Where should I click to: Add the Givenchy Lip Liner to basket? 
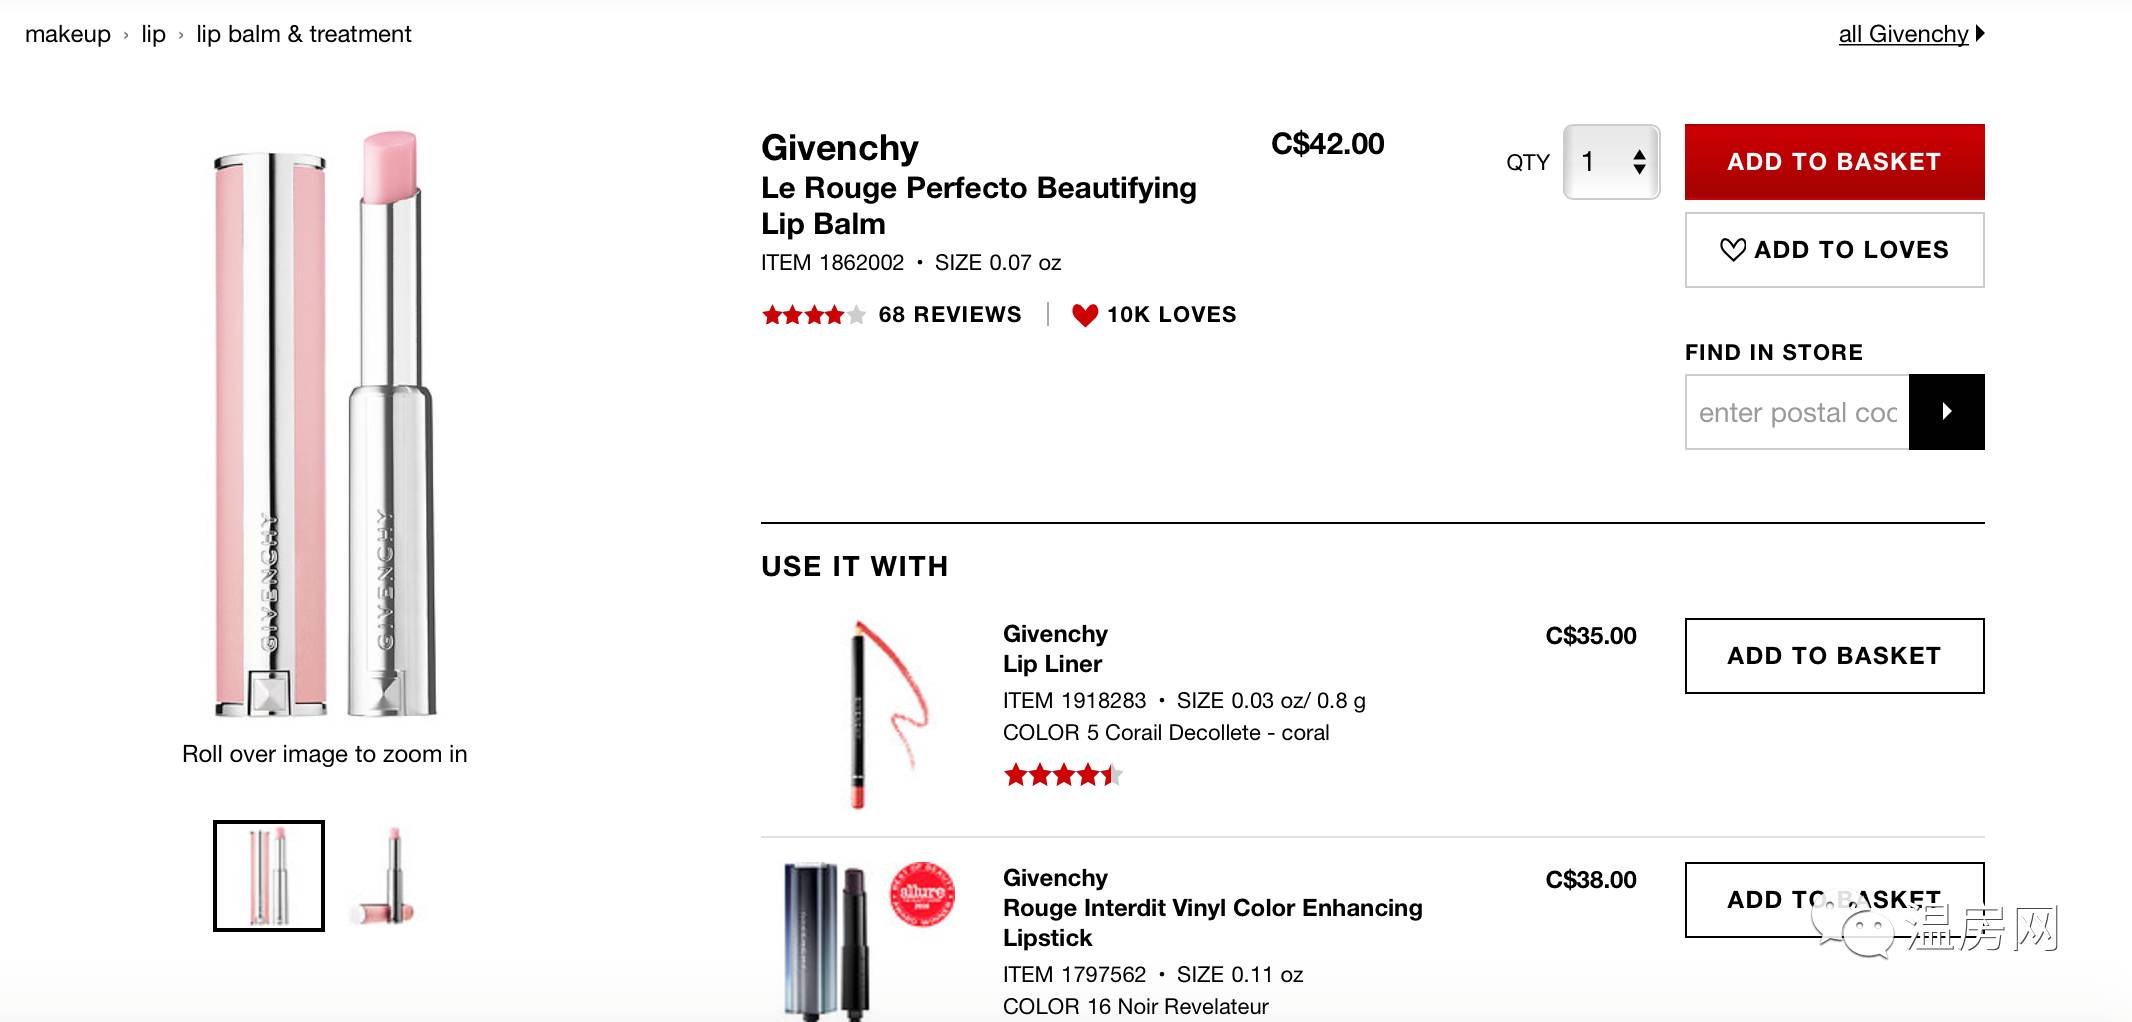coord(1834,656)
